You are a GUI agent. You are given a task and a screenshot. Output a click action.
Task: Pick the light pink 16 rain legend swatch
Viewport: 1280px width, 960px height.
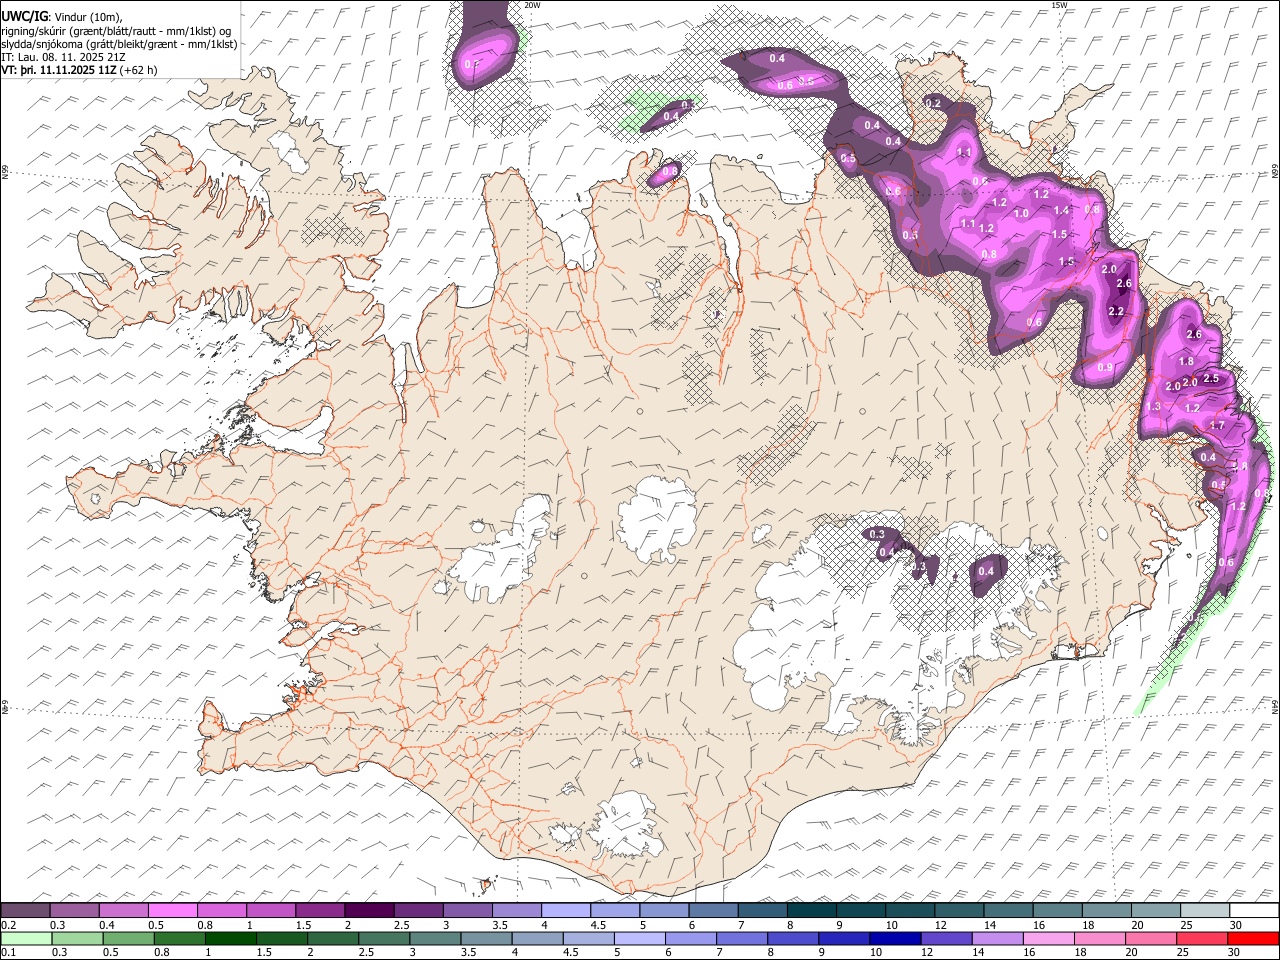coord(1049,938)
